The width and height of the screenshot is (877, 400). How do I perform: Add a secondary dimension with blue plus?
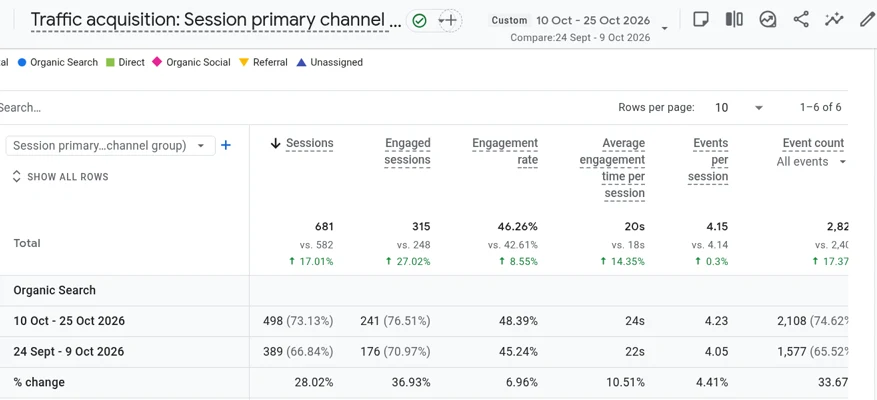(x=225, y=145)
